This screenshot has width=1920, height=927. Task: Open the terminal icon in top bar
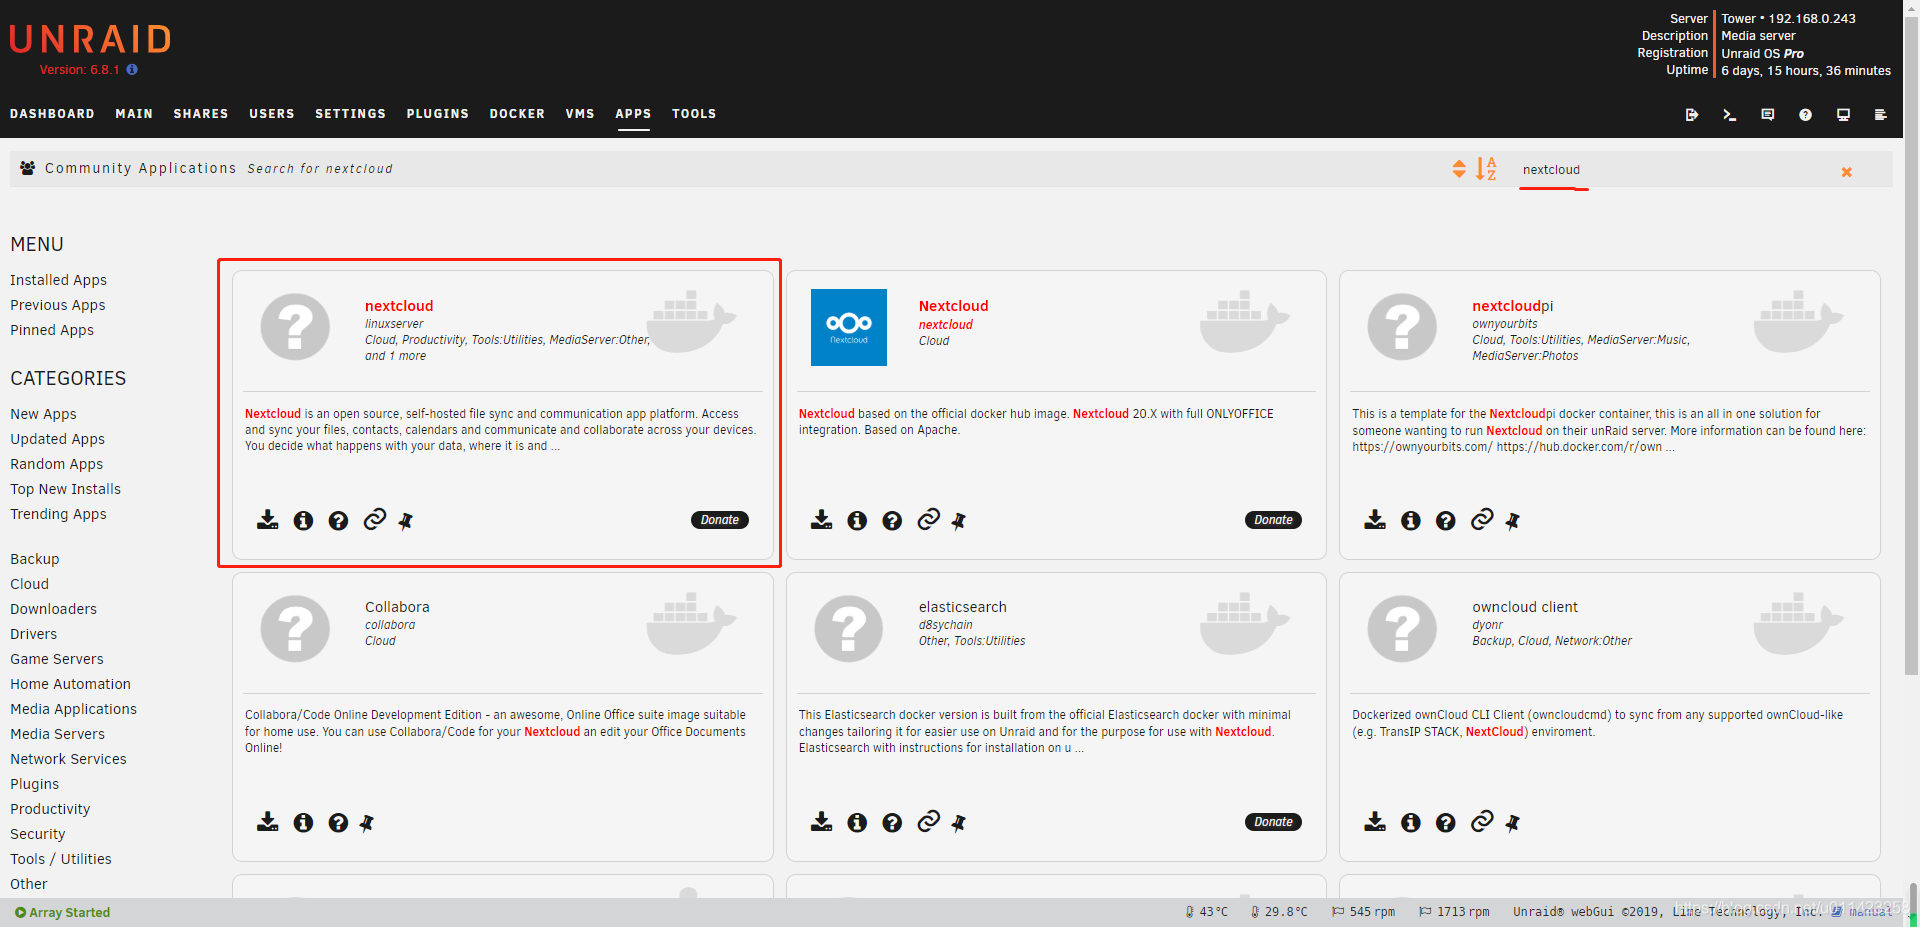point(1729,115)
